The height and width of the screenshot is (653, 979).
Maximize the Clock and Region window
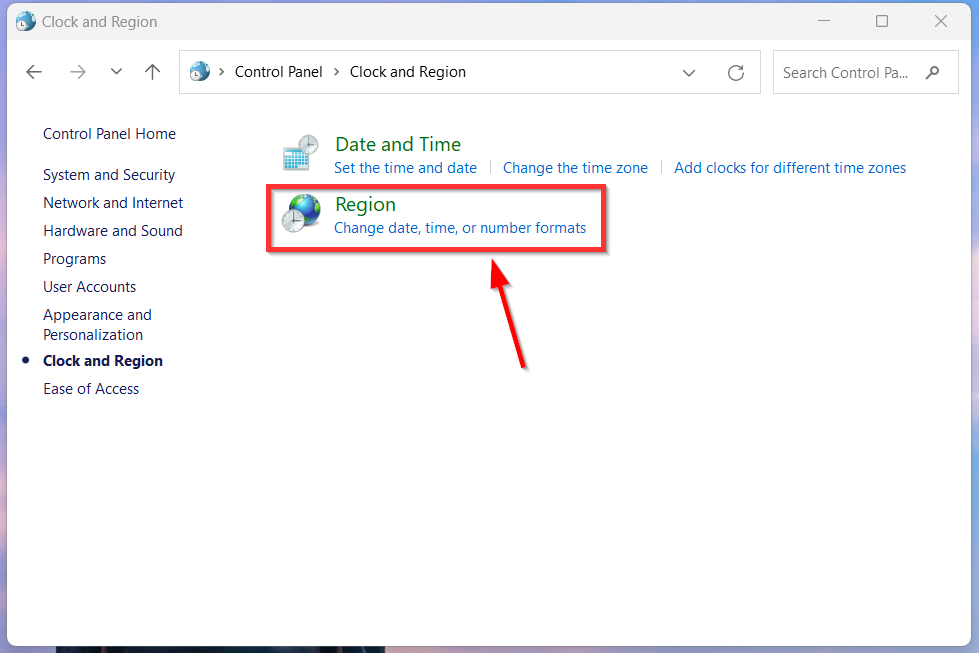[882, 21]
